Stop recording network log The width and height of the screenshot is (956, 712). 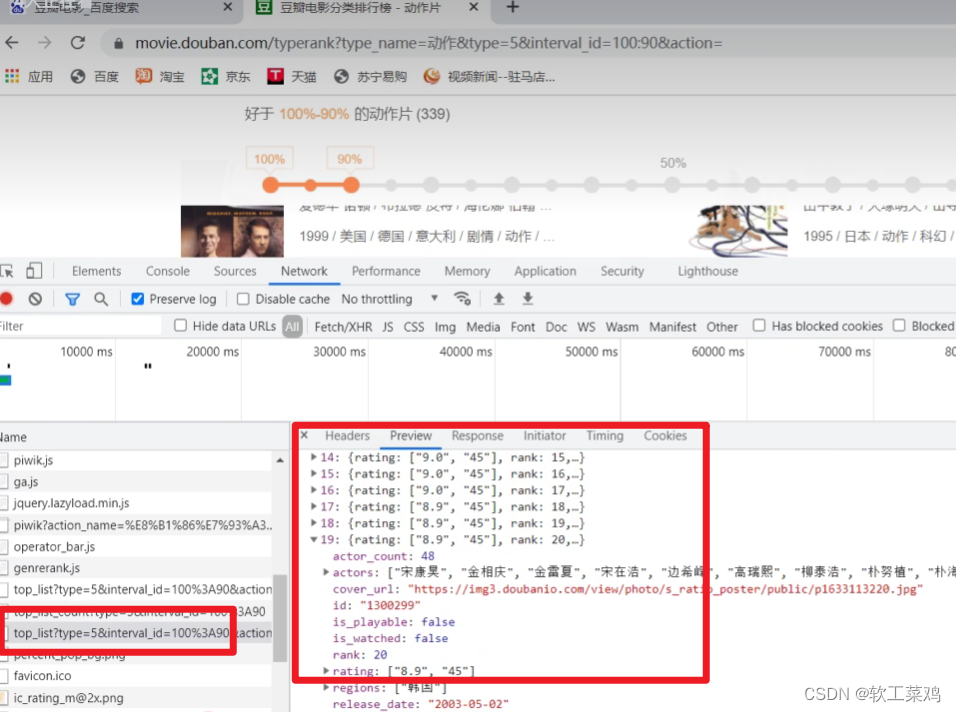pyautogui.click(x=7, y=299)
